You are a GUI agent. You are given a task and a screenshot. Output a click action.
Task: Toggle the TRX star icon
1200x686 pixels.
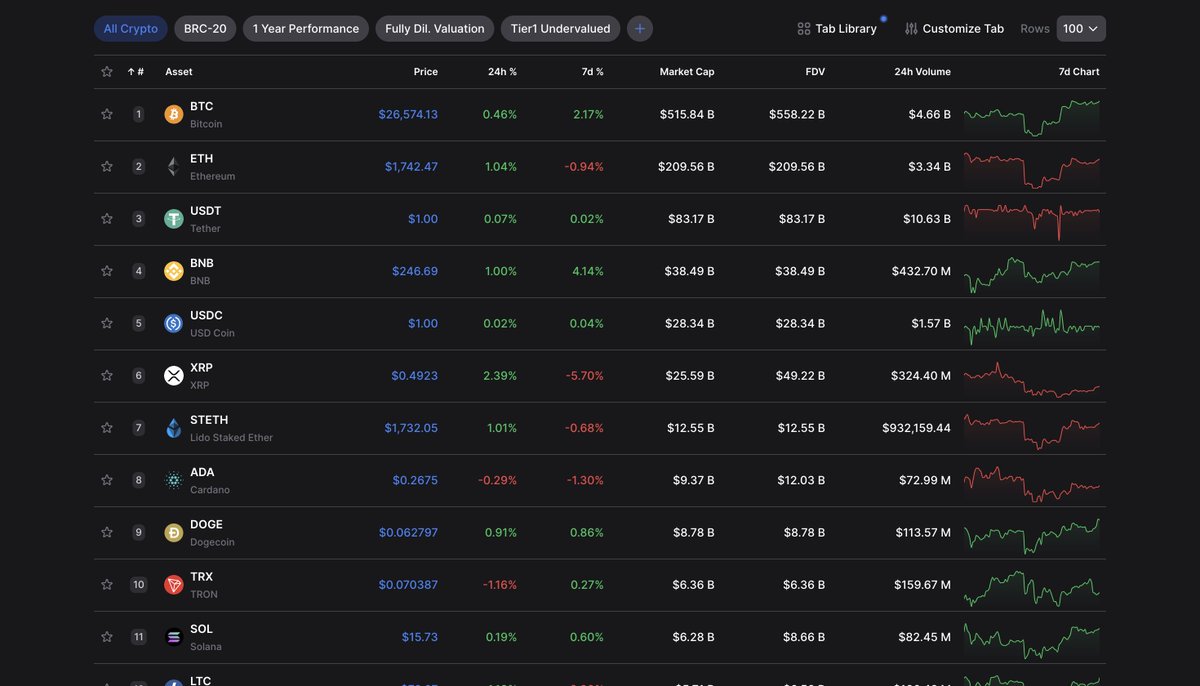(x=107, y=585)
